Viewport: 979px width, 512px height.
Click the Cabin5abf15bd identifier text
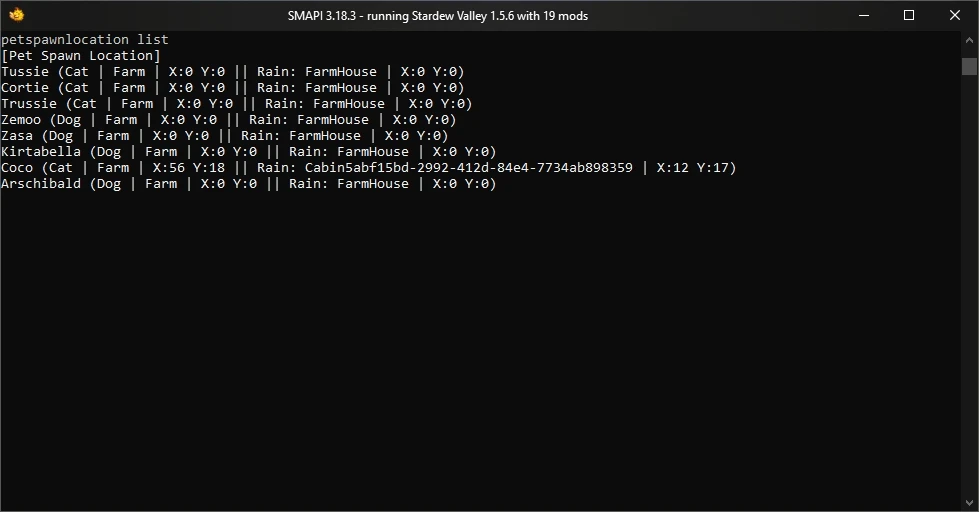(x=468, y=168)
